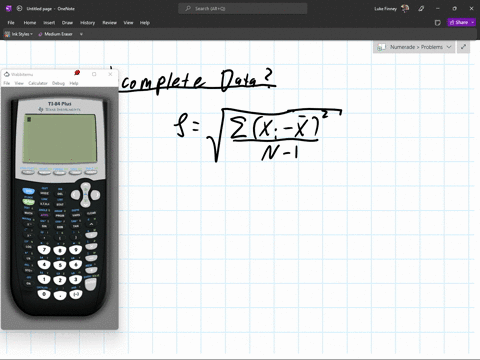Click the calculator's number 3 key

click(x=76, y=279)
